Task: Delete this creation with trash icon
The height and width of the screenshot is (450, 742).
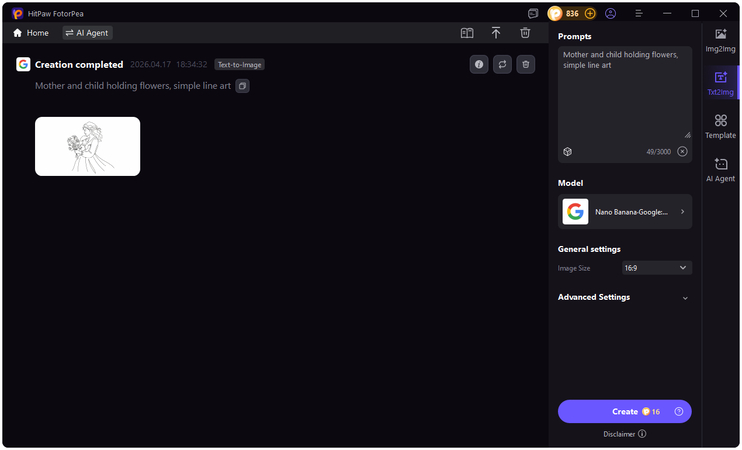Action: pos(526,64)
